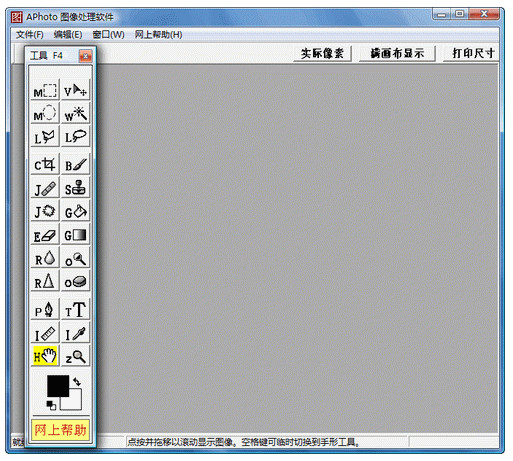Close the 工具 F4 tool palette
This screenshot has width=513, height=461.
click(x=85, y=56)
